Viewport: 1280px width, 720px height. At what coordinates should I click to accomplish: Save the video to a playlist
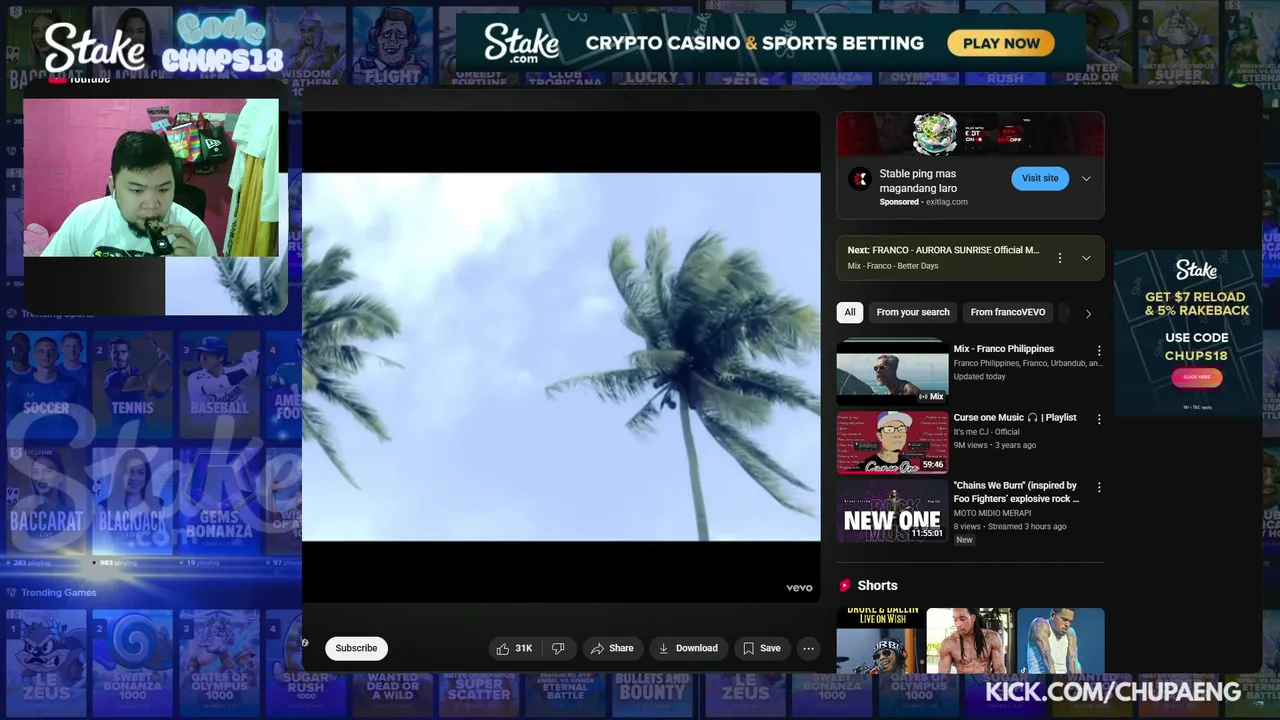[x=762, y=648]
